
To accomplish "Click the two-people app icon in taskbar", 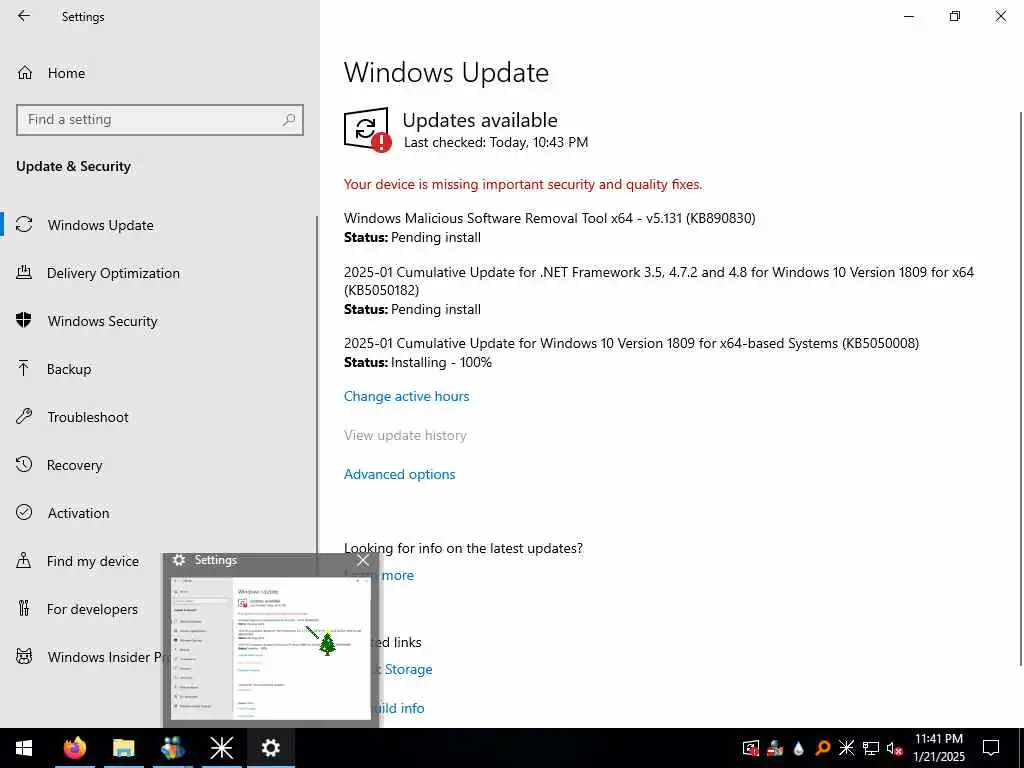I will point(172,748).
